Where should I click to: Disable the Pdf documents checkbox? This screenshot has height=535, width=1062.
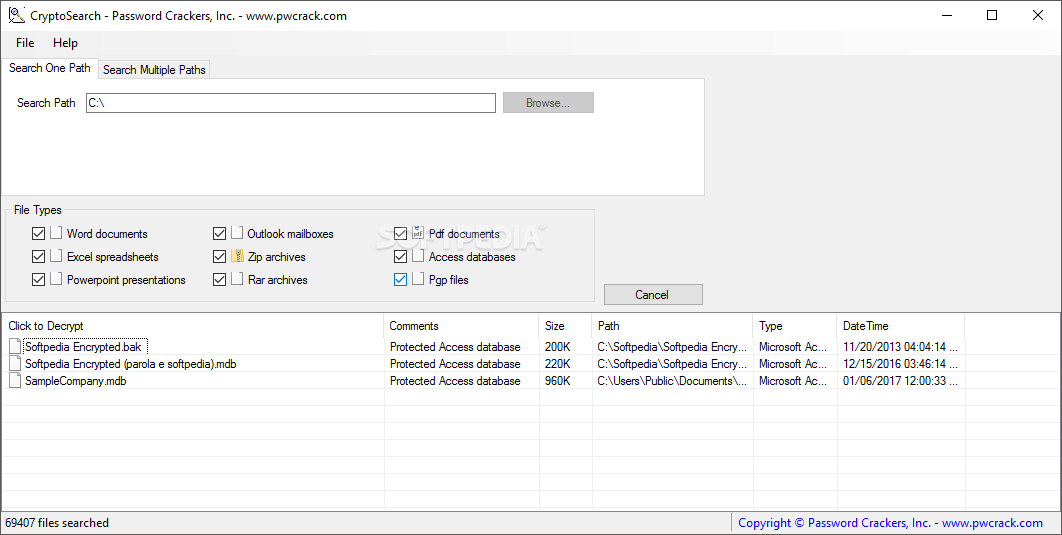click(x=400, y=234)
